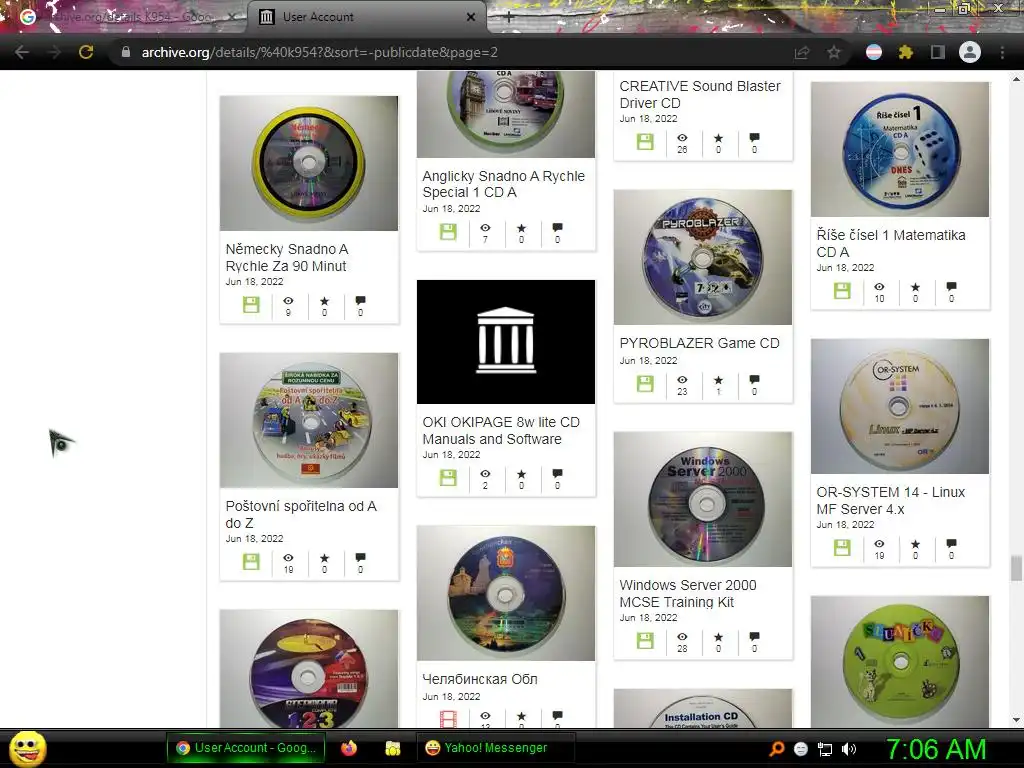1024x768 pixels.
Task: Reviews bubble of OKI OKIPAGE item
Action: point(557,473)
